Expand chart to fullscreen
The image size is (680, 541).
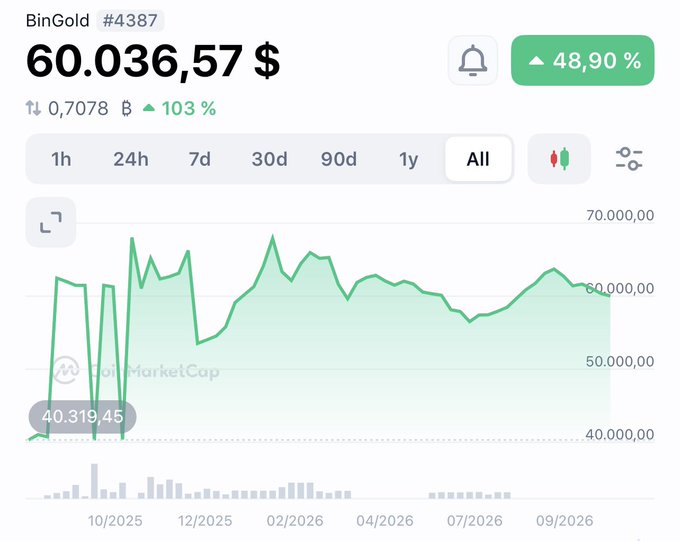(x=51, y=222)
